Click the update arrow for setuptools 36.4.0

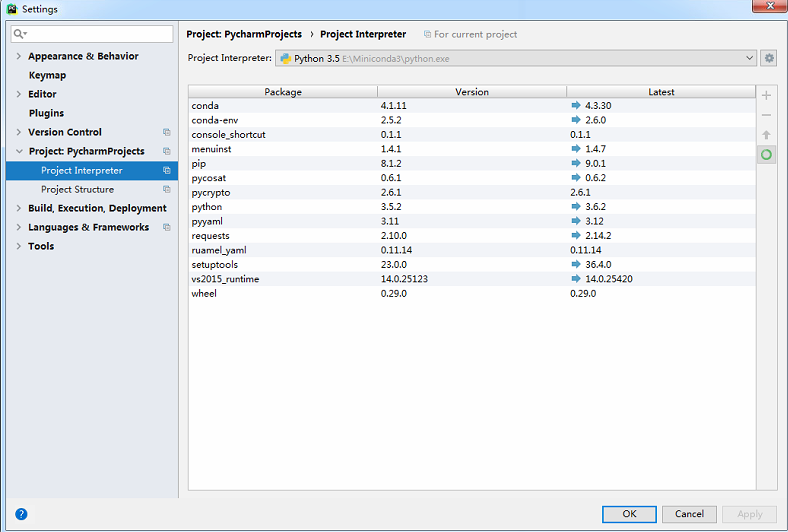576,264
